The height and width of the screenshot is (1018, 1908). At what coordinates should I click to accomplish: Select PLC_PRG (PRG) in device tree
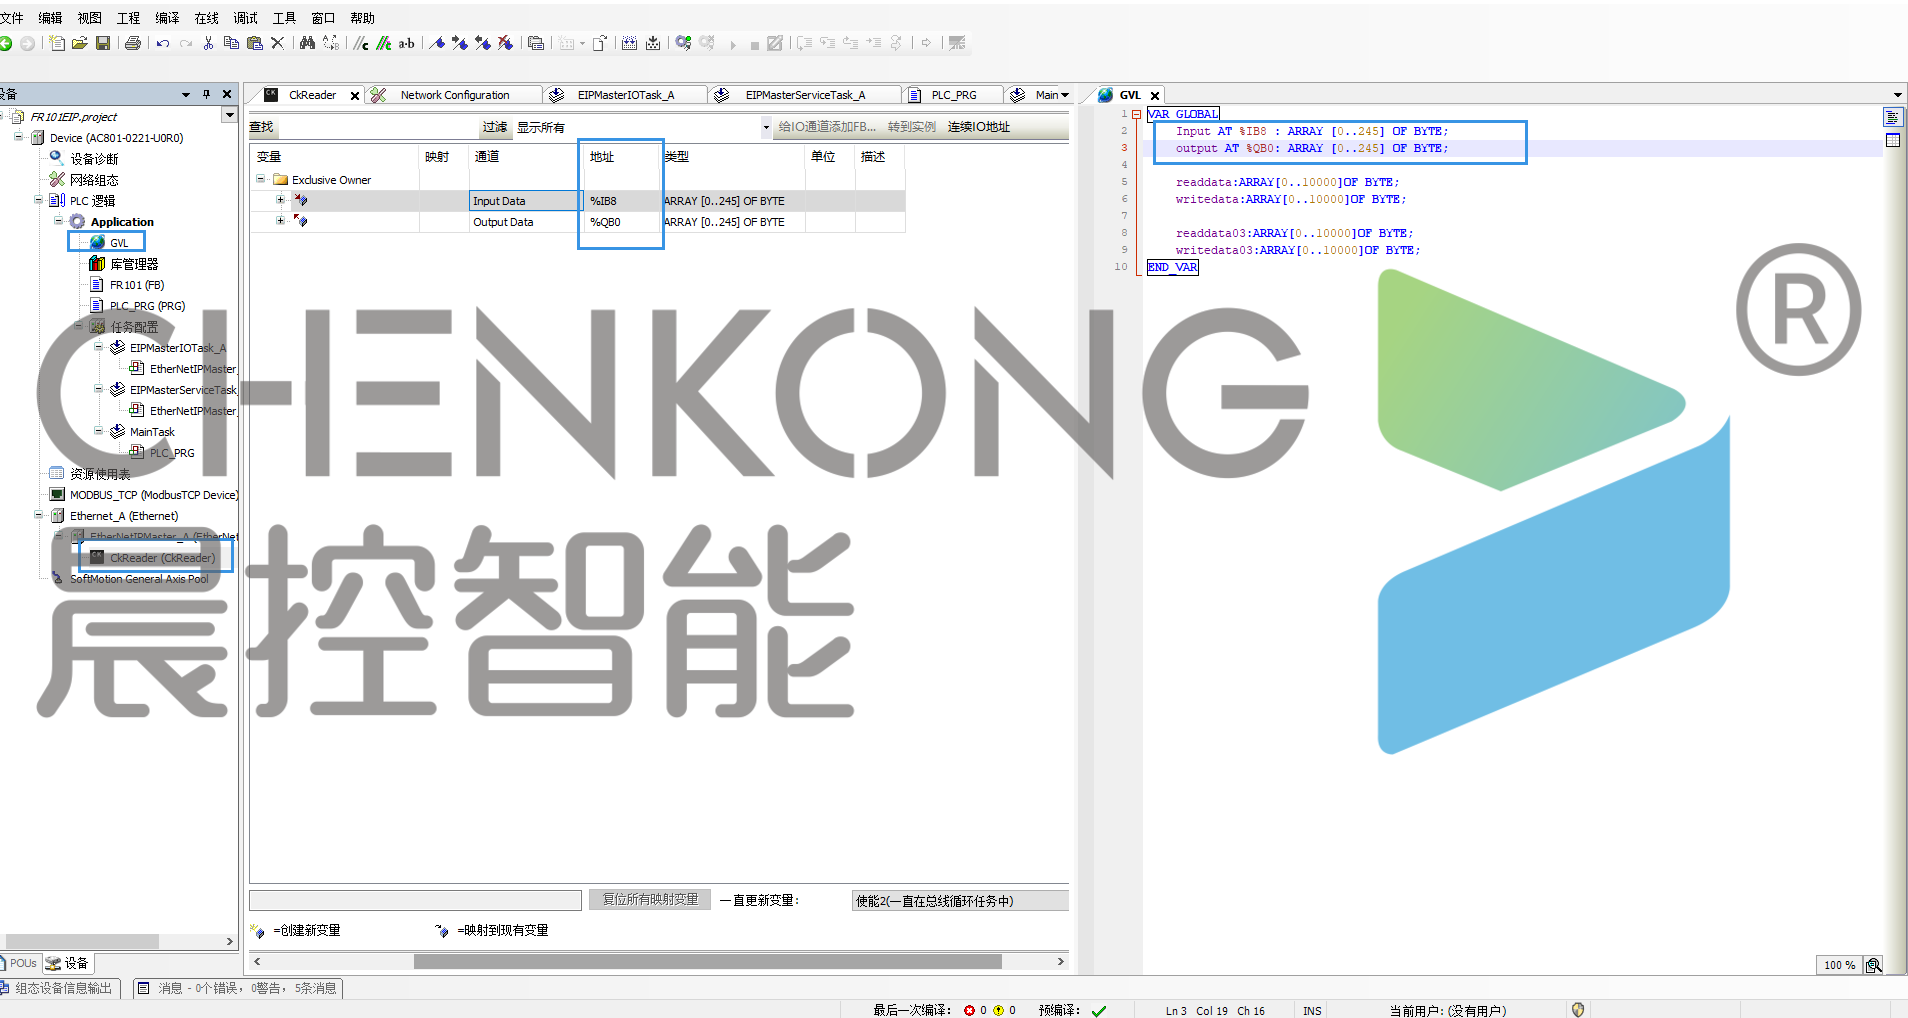tap(147, 306)
